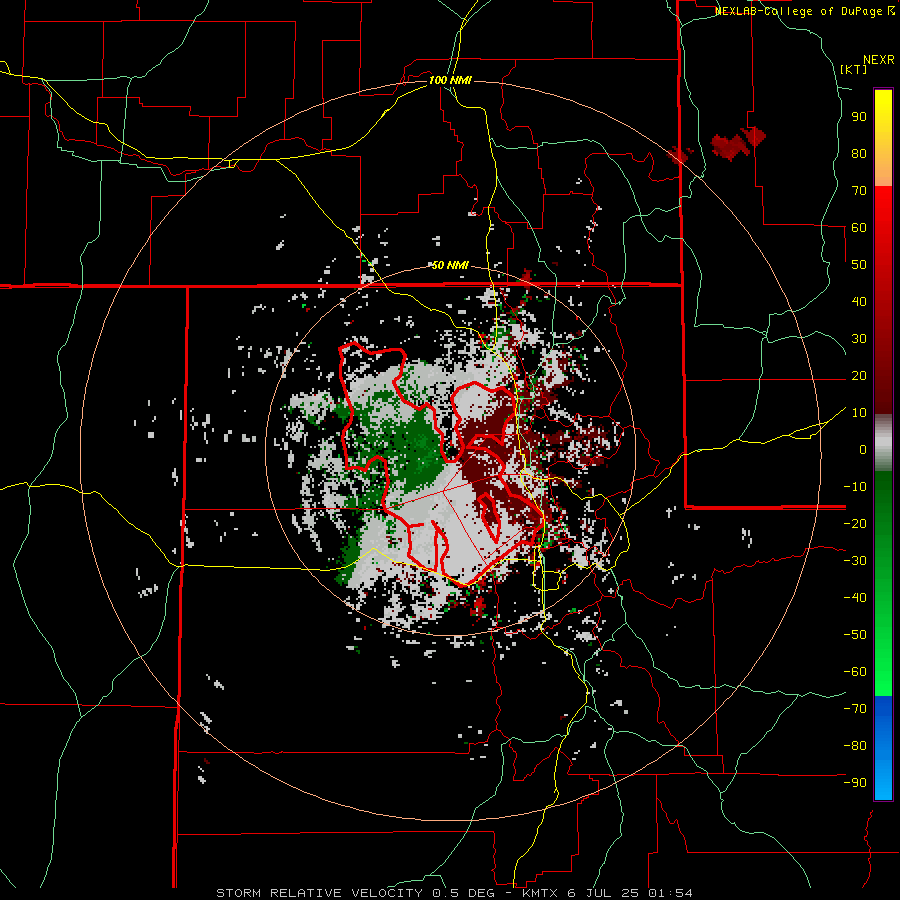Click the 30 value on the velocity scale
The image size is (900, 900).
point(859,339)
